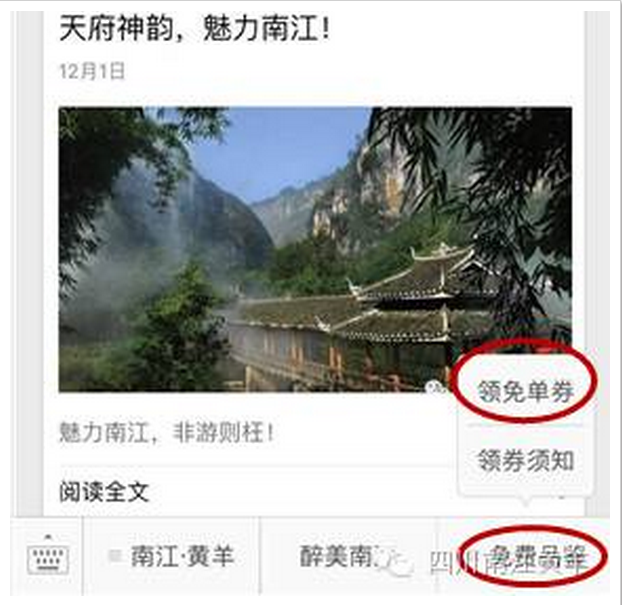Click the popup menu pointer above 免费领券

525,501
